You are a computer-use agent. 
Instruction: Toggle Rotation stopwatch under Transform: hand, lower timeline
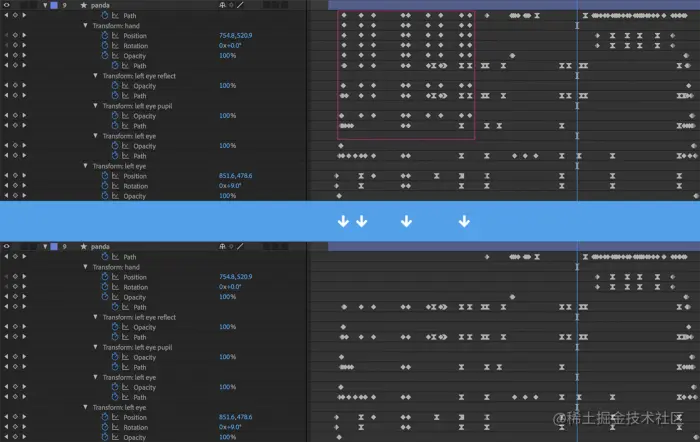(105, 287)
